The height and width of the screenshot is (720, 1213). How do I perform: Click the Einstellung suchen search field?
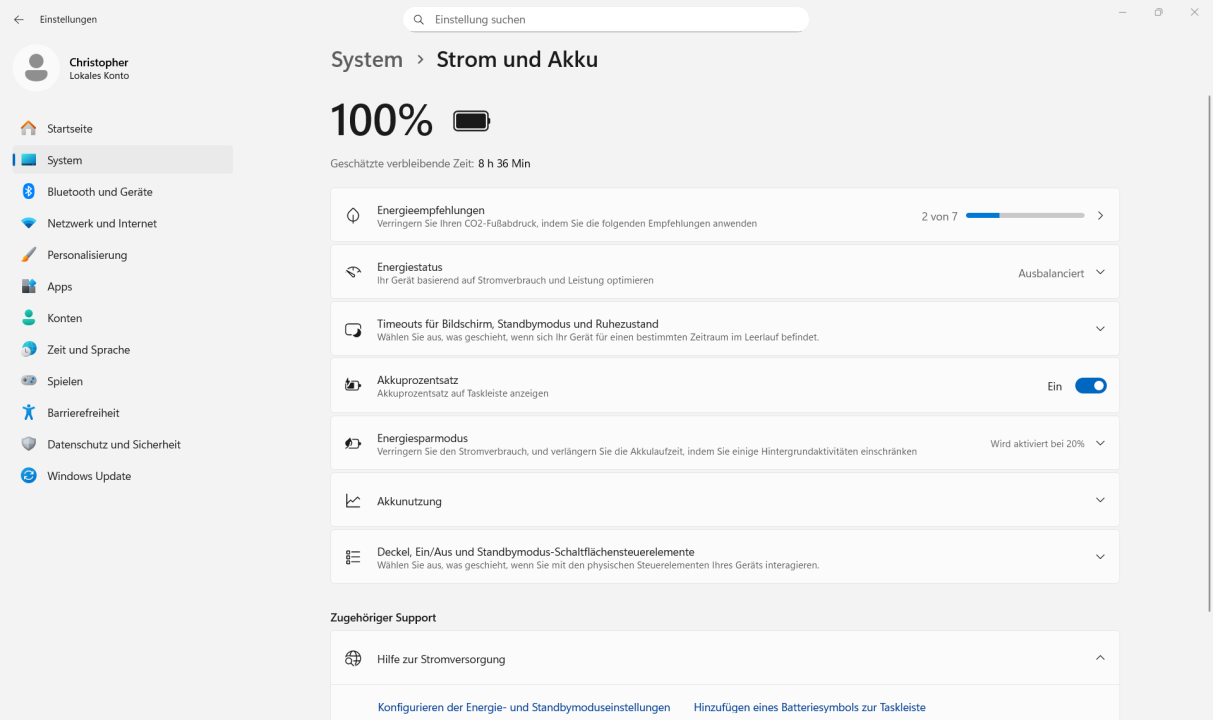[606, 19]
